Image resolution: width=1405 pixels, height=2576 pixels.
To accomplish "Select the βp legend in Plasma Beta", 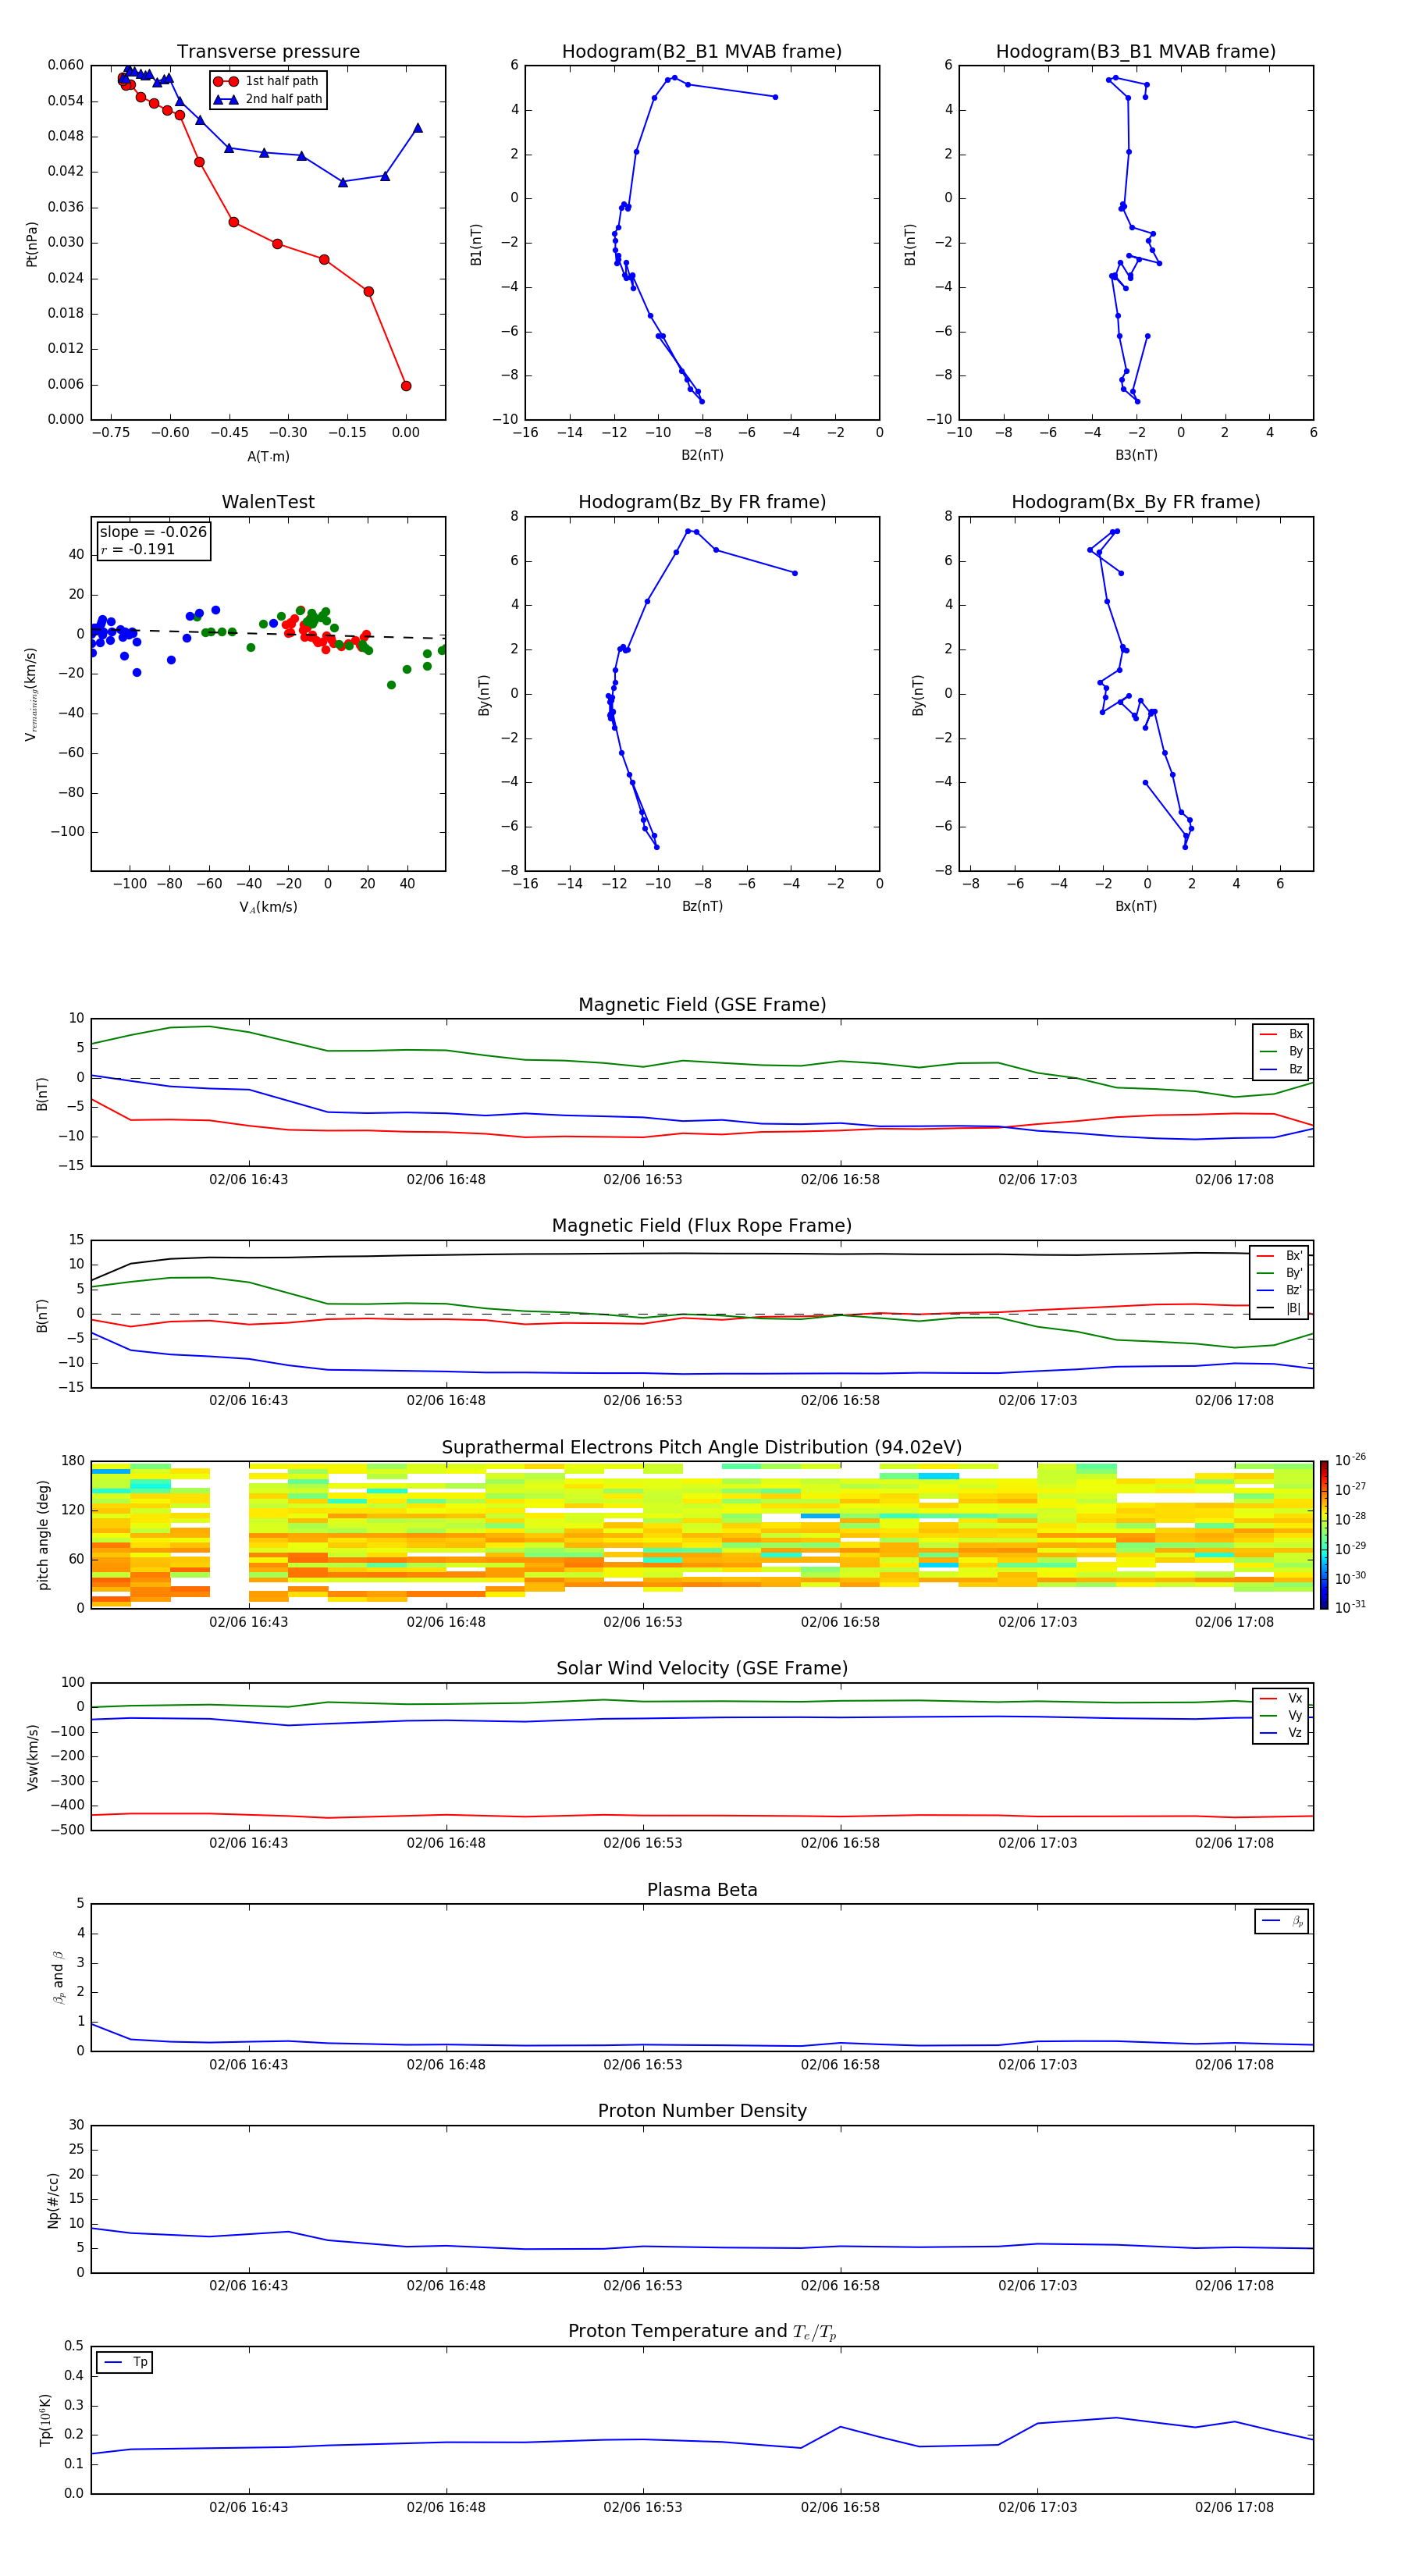I will pos(1283,1921).
